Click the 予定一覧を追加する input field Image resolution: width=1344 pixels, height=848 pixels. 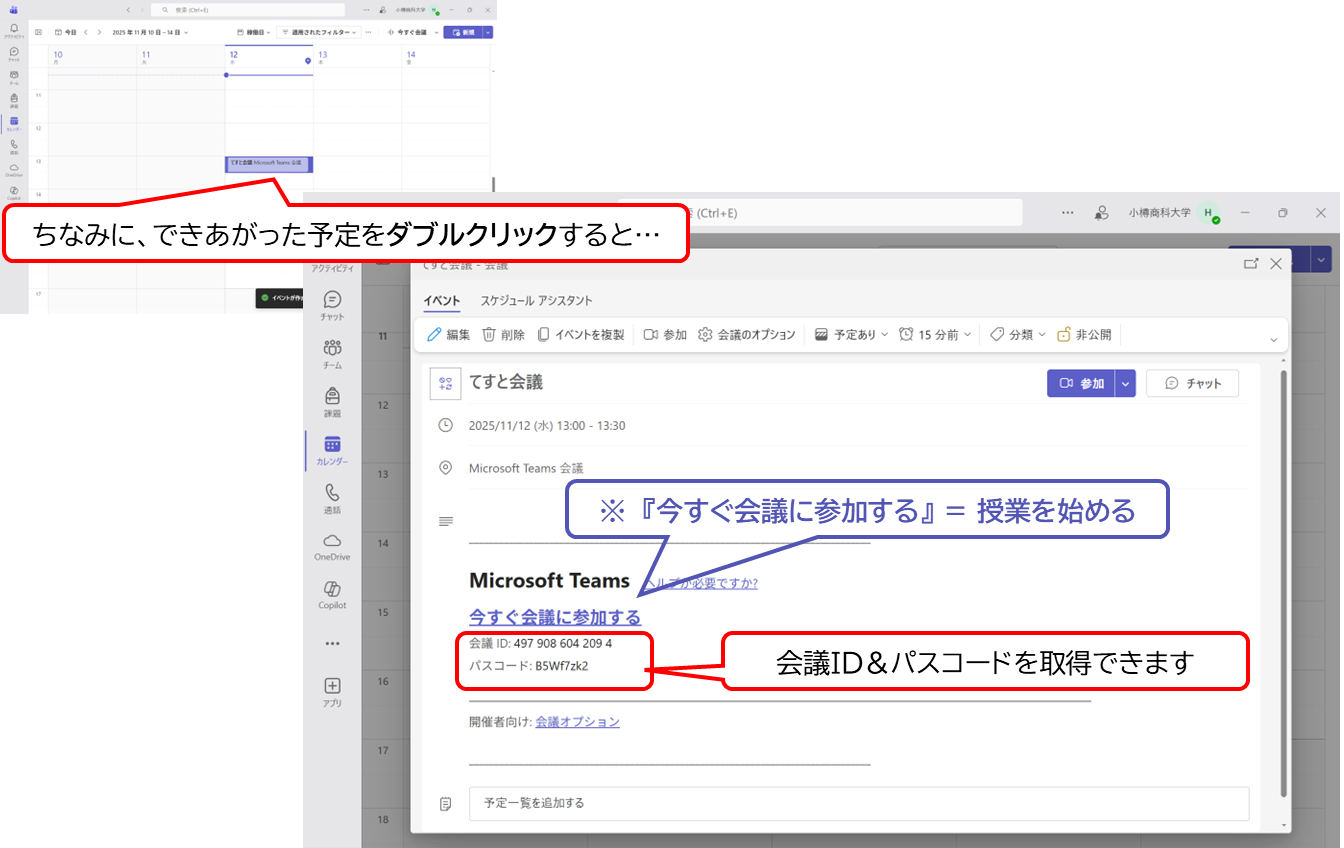[858, 803]
